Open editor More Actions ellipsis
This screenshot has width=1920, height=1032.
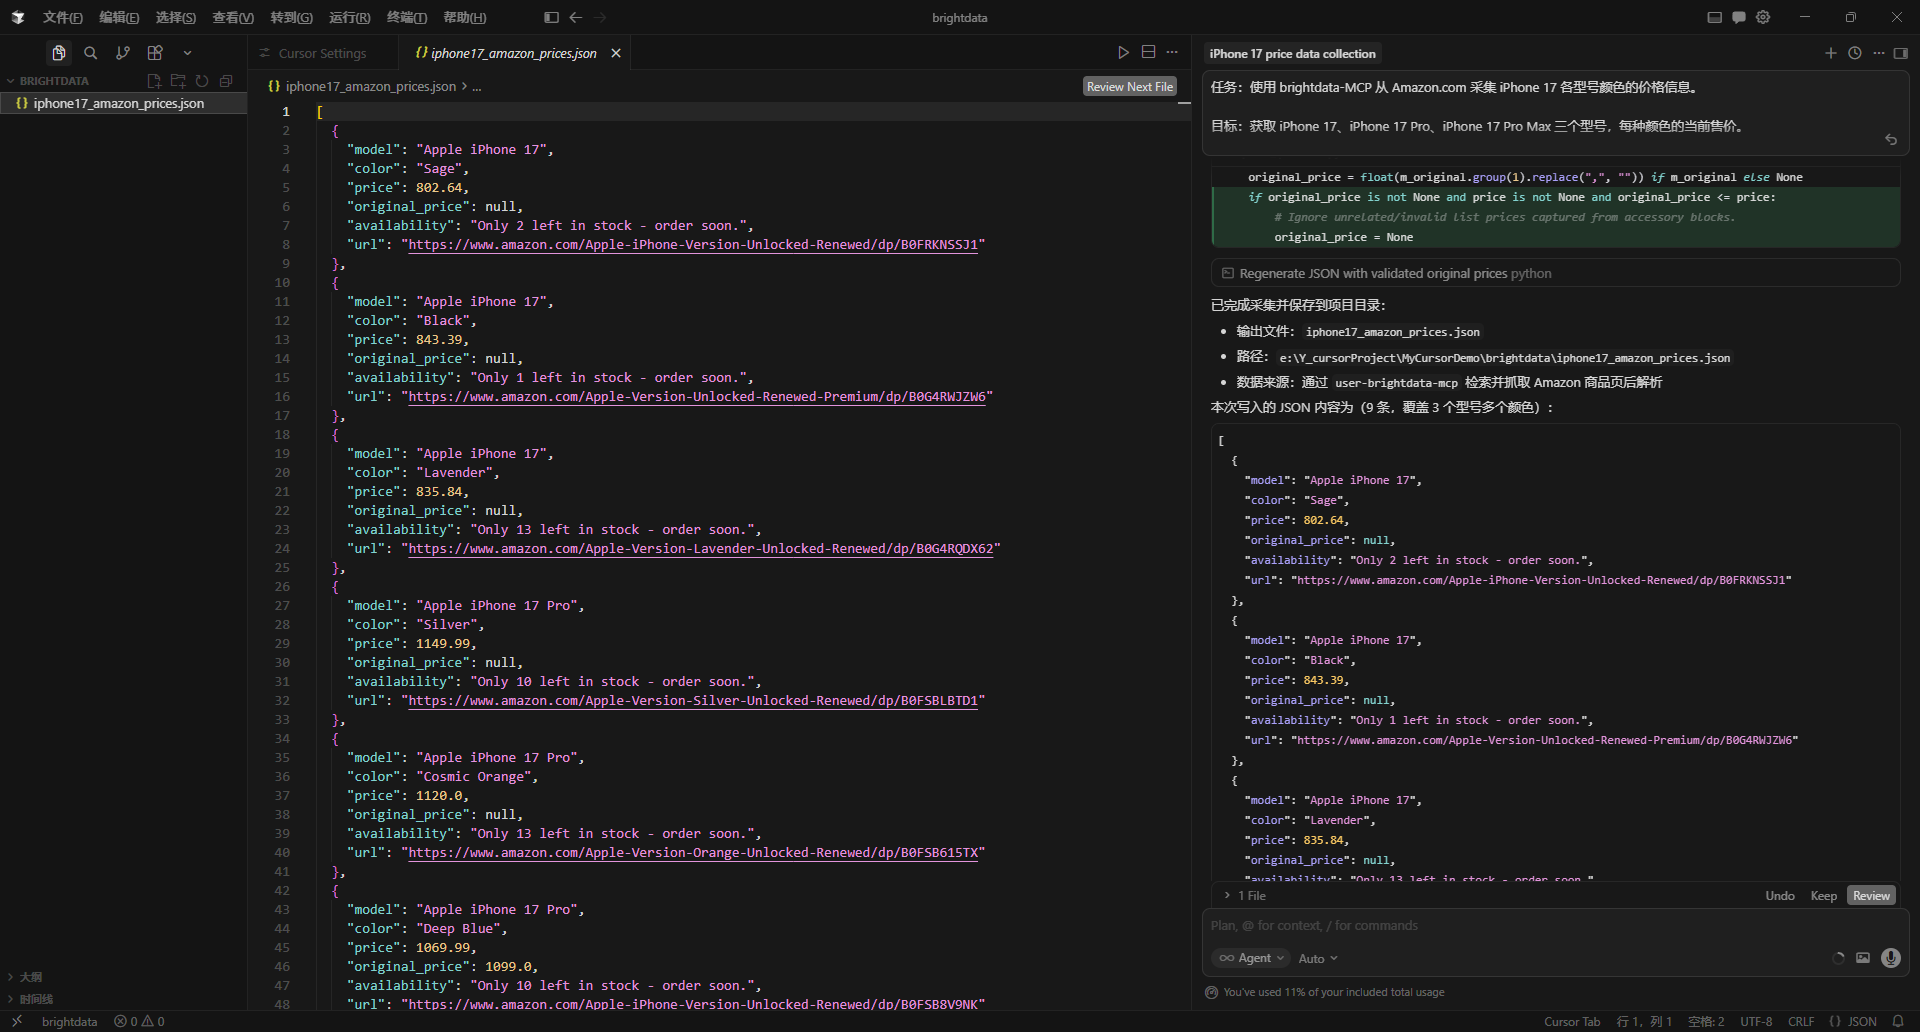[x=1172, y=52]
